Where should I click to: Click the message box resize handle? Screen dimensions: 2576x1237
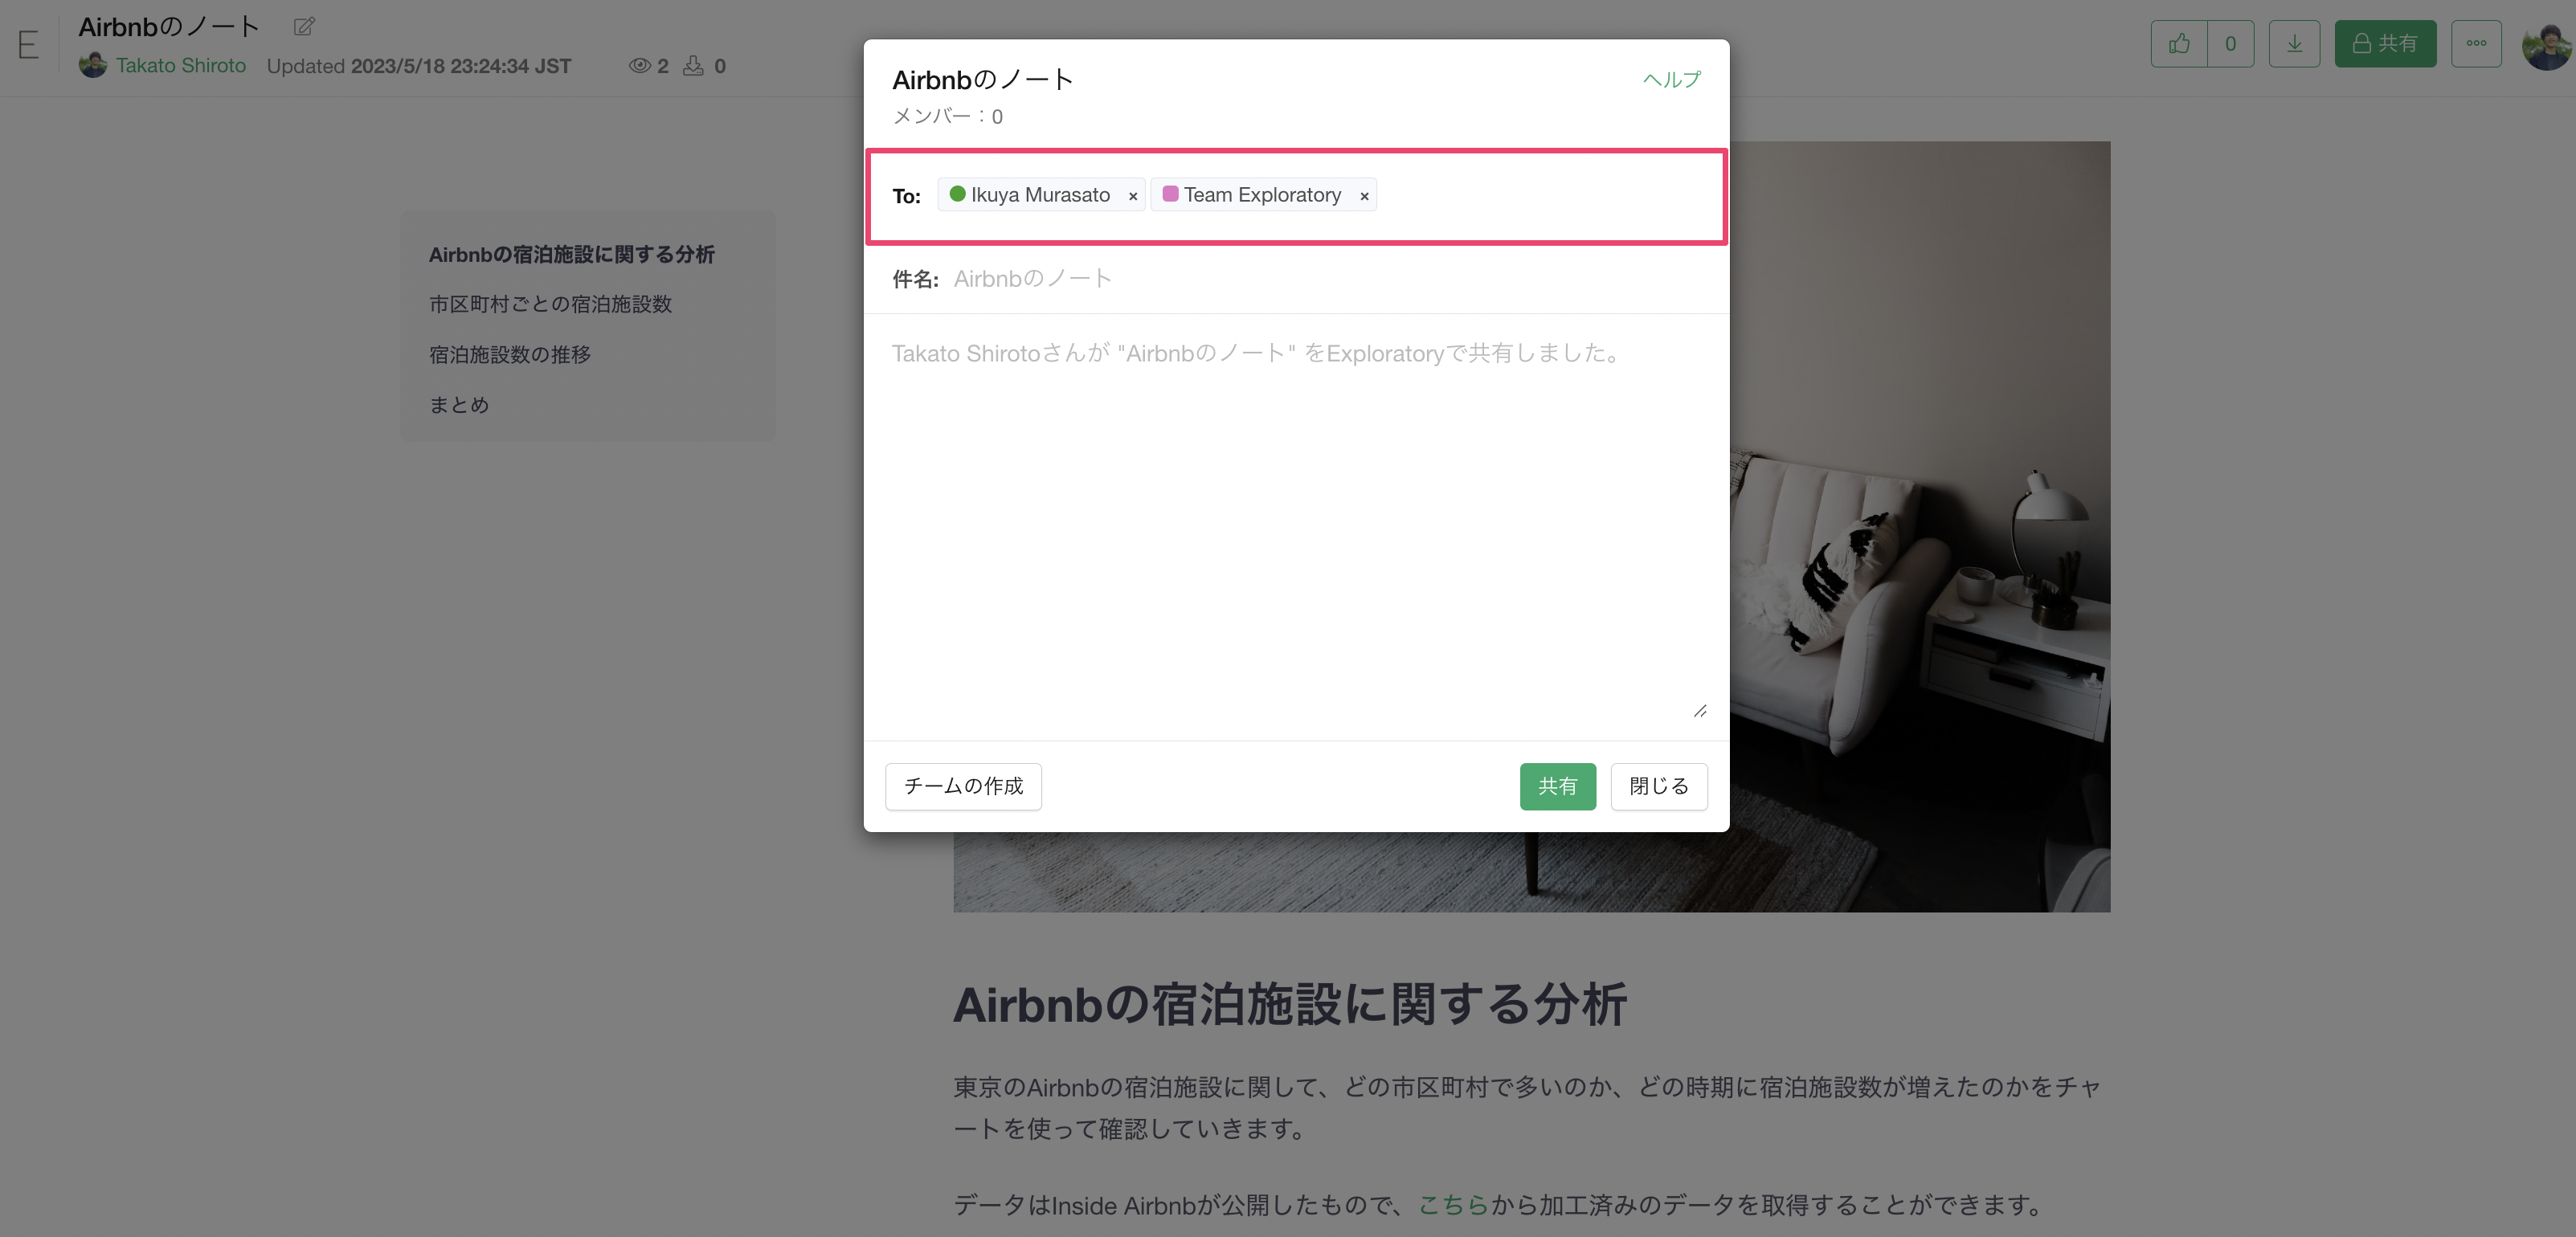coord(1700,711)
